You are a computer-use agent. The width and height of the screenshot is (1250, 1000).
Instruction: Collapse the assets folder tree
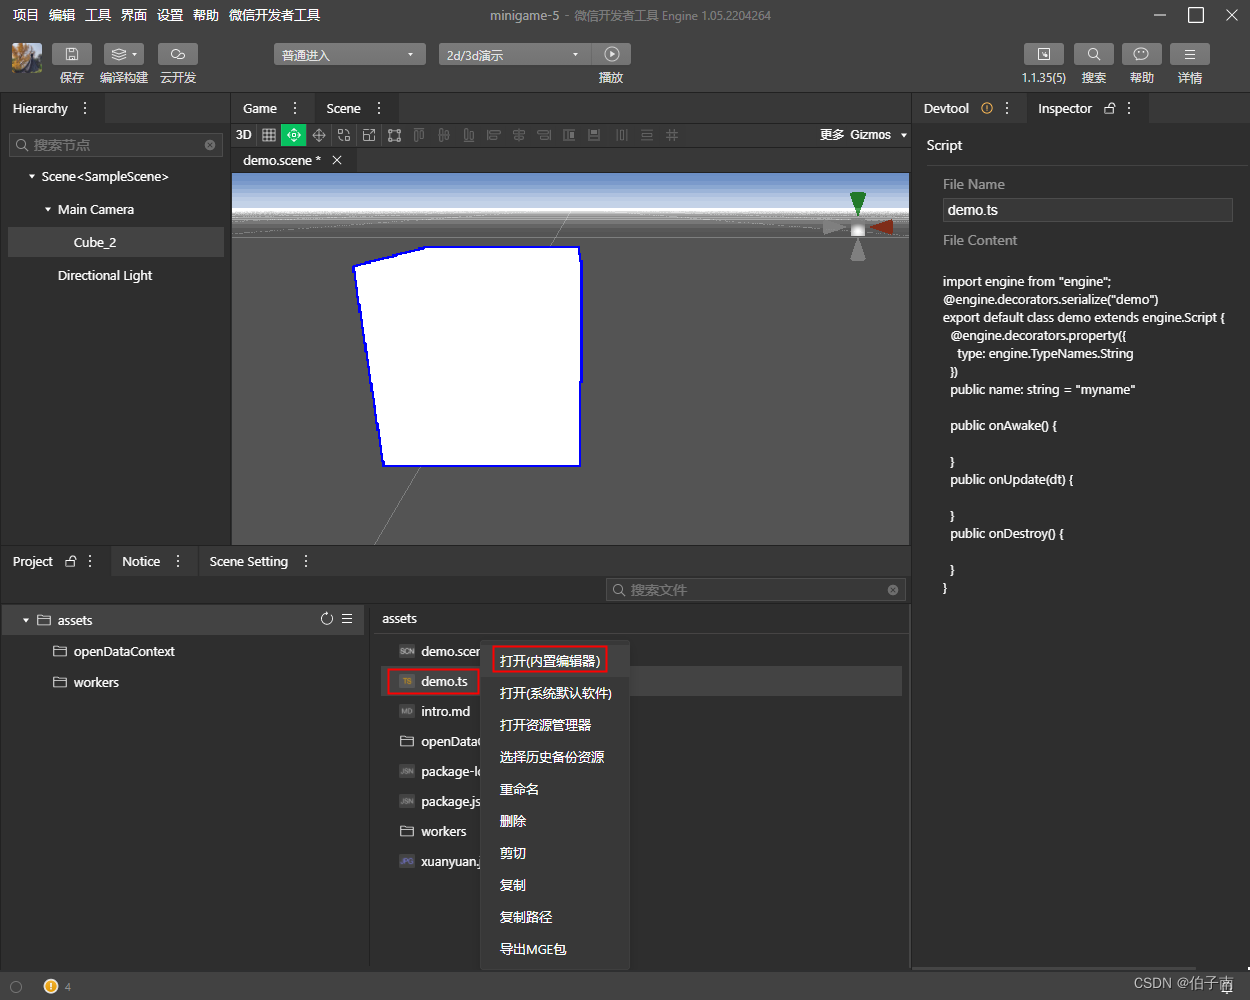[26, 620]
